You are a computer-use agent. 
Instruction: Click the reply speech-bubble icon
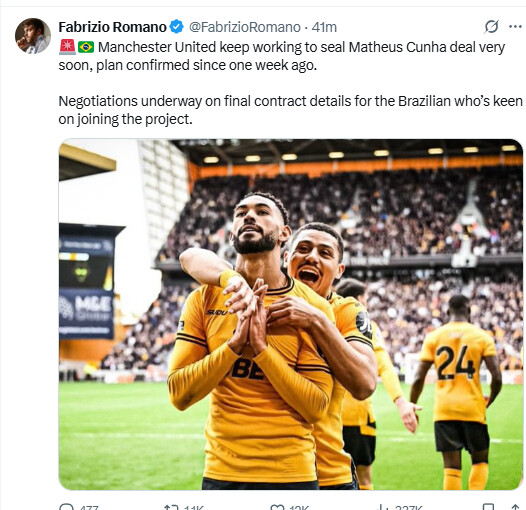coord(66,507)
